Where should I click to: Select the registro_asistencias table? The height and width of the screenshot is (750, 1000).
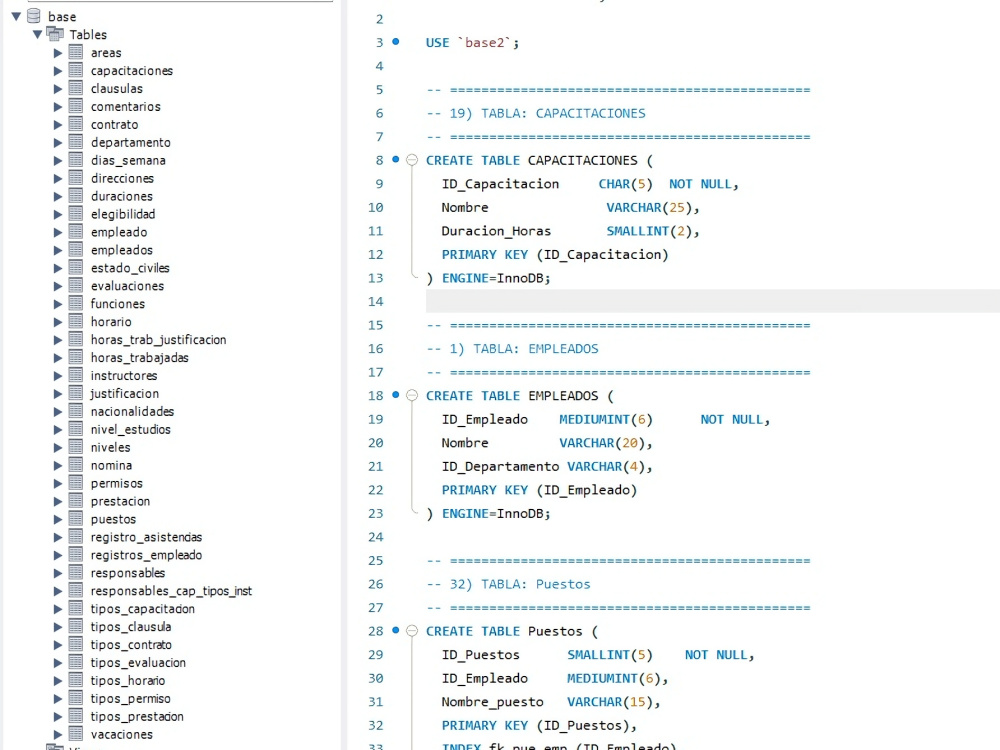point(146,537)
